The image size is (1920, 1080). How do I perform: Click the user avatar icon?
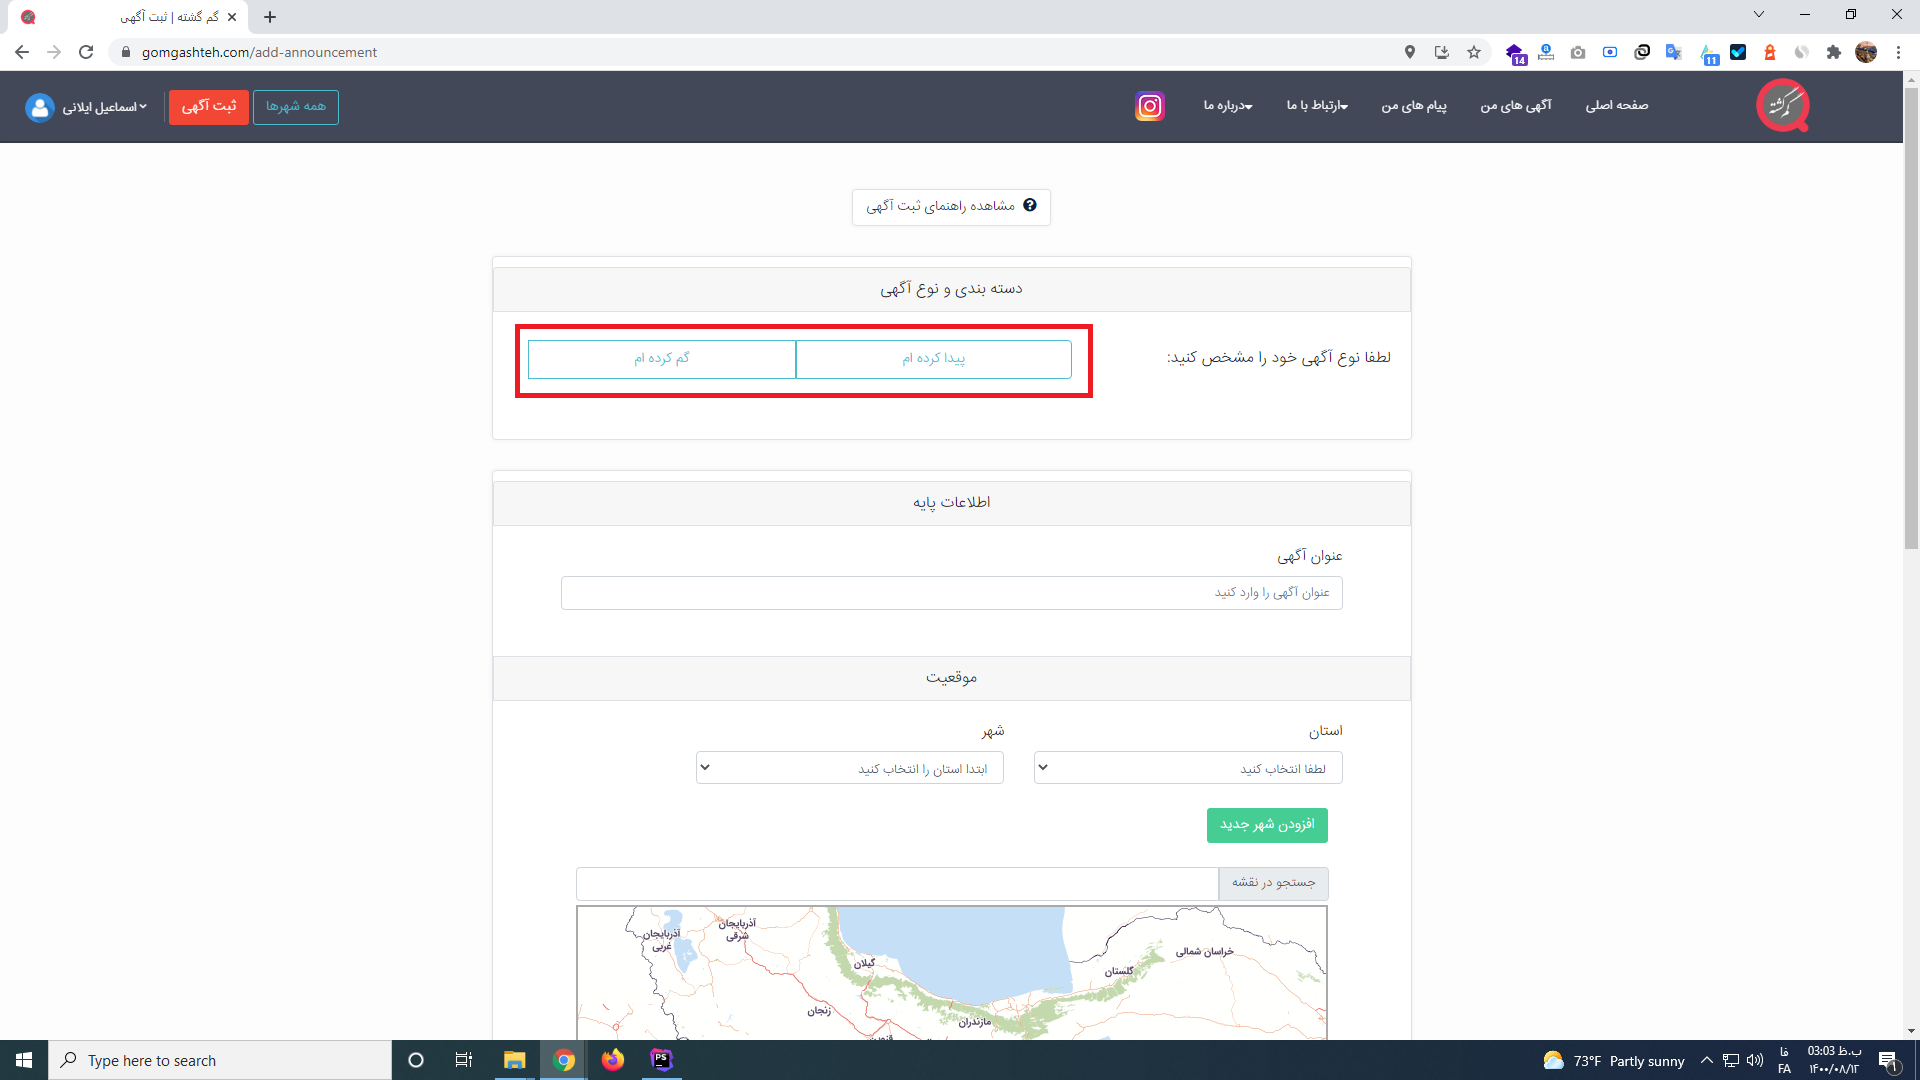pyautogui.click(x=39, y=107)
